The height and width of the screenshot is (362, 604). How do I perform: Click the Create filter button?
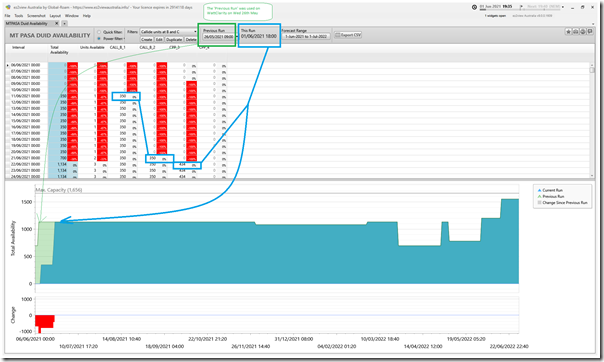[x=147, y=39]
